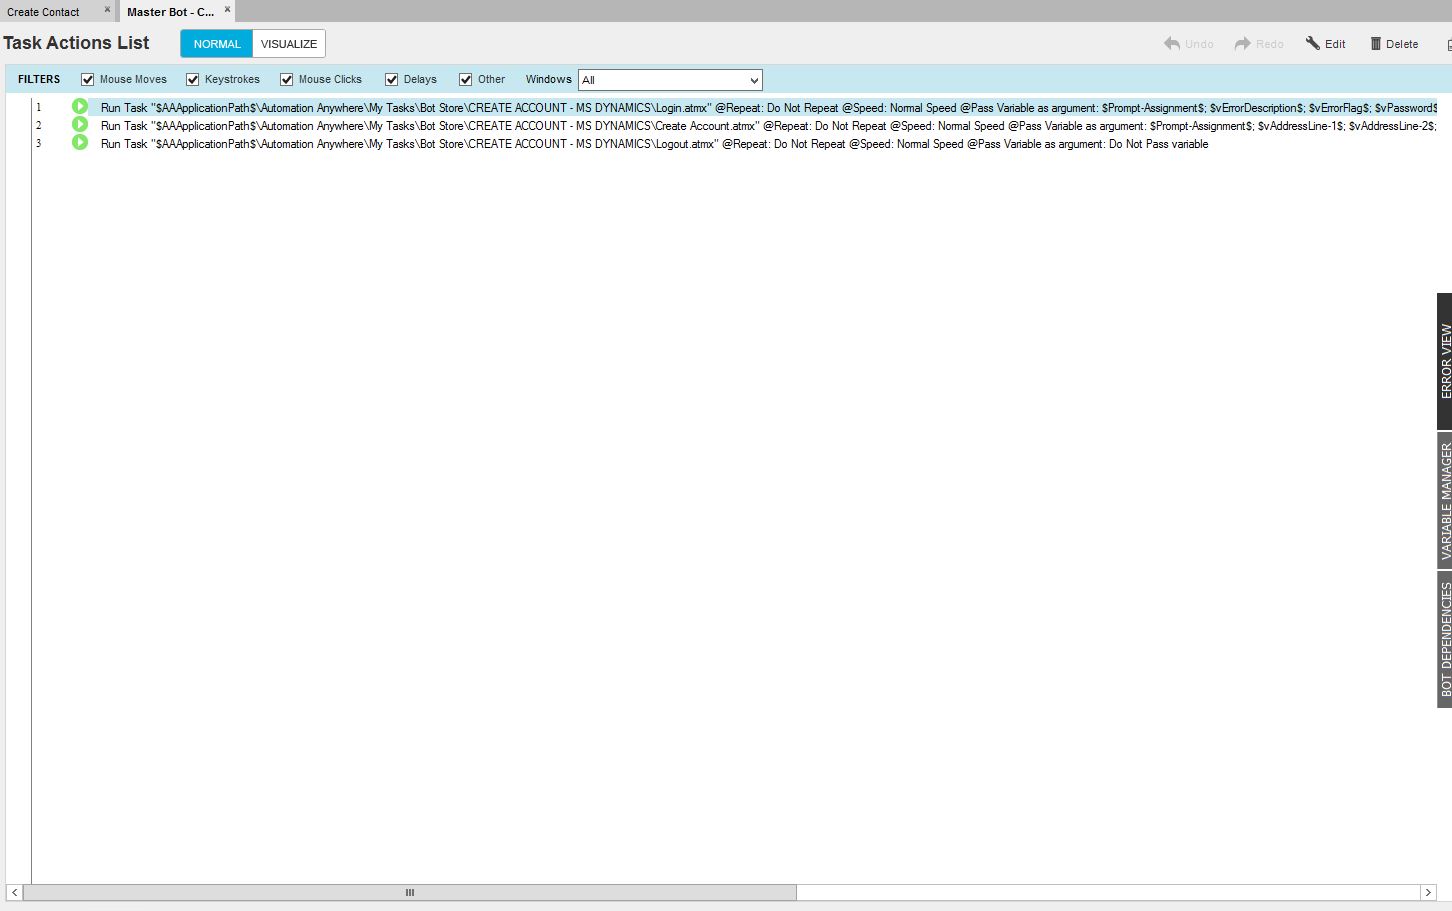The width and height of the screenshot is (1452, 911).
Task: Select the Run Task Create Account.atmx line
Action: point(768,126)
